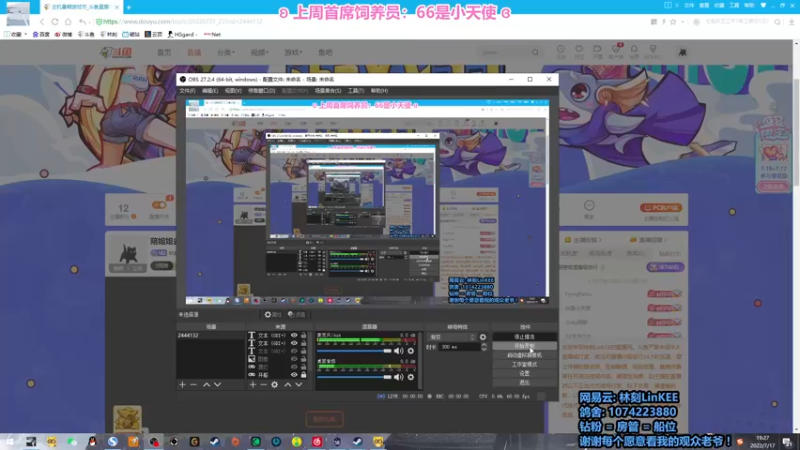
Task: Set the 桌面音频 volume slider
Action: [x=354, y=377]
